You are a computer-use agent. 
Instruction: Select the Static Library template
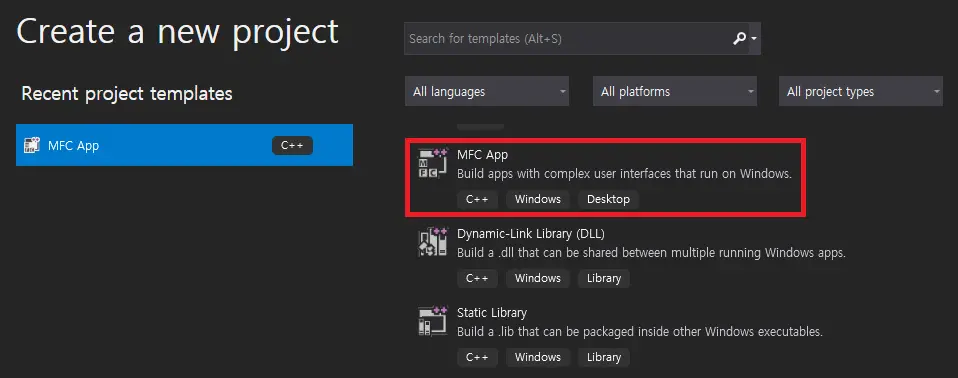492,313
